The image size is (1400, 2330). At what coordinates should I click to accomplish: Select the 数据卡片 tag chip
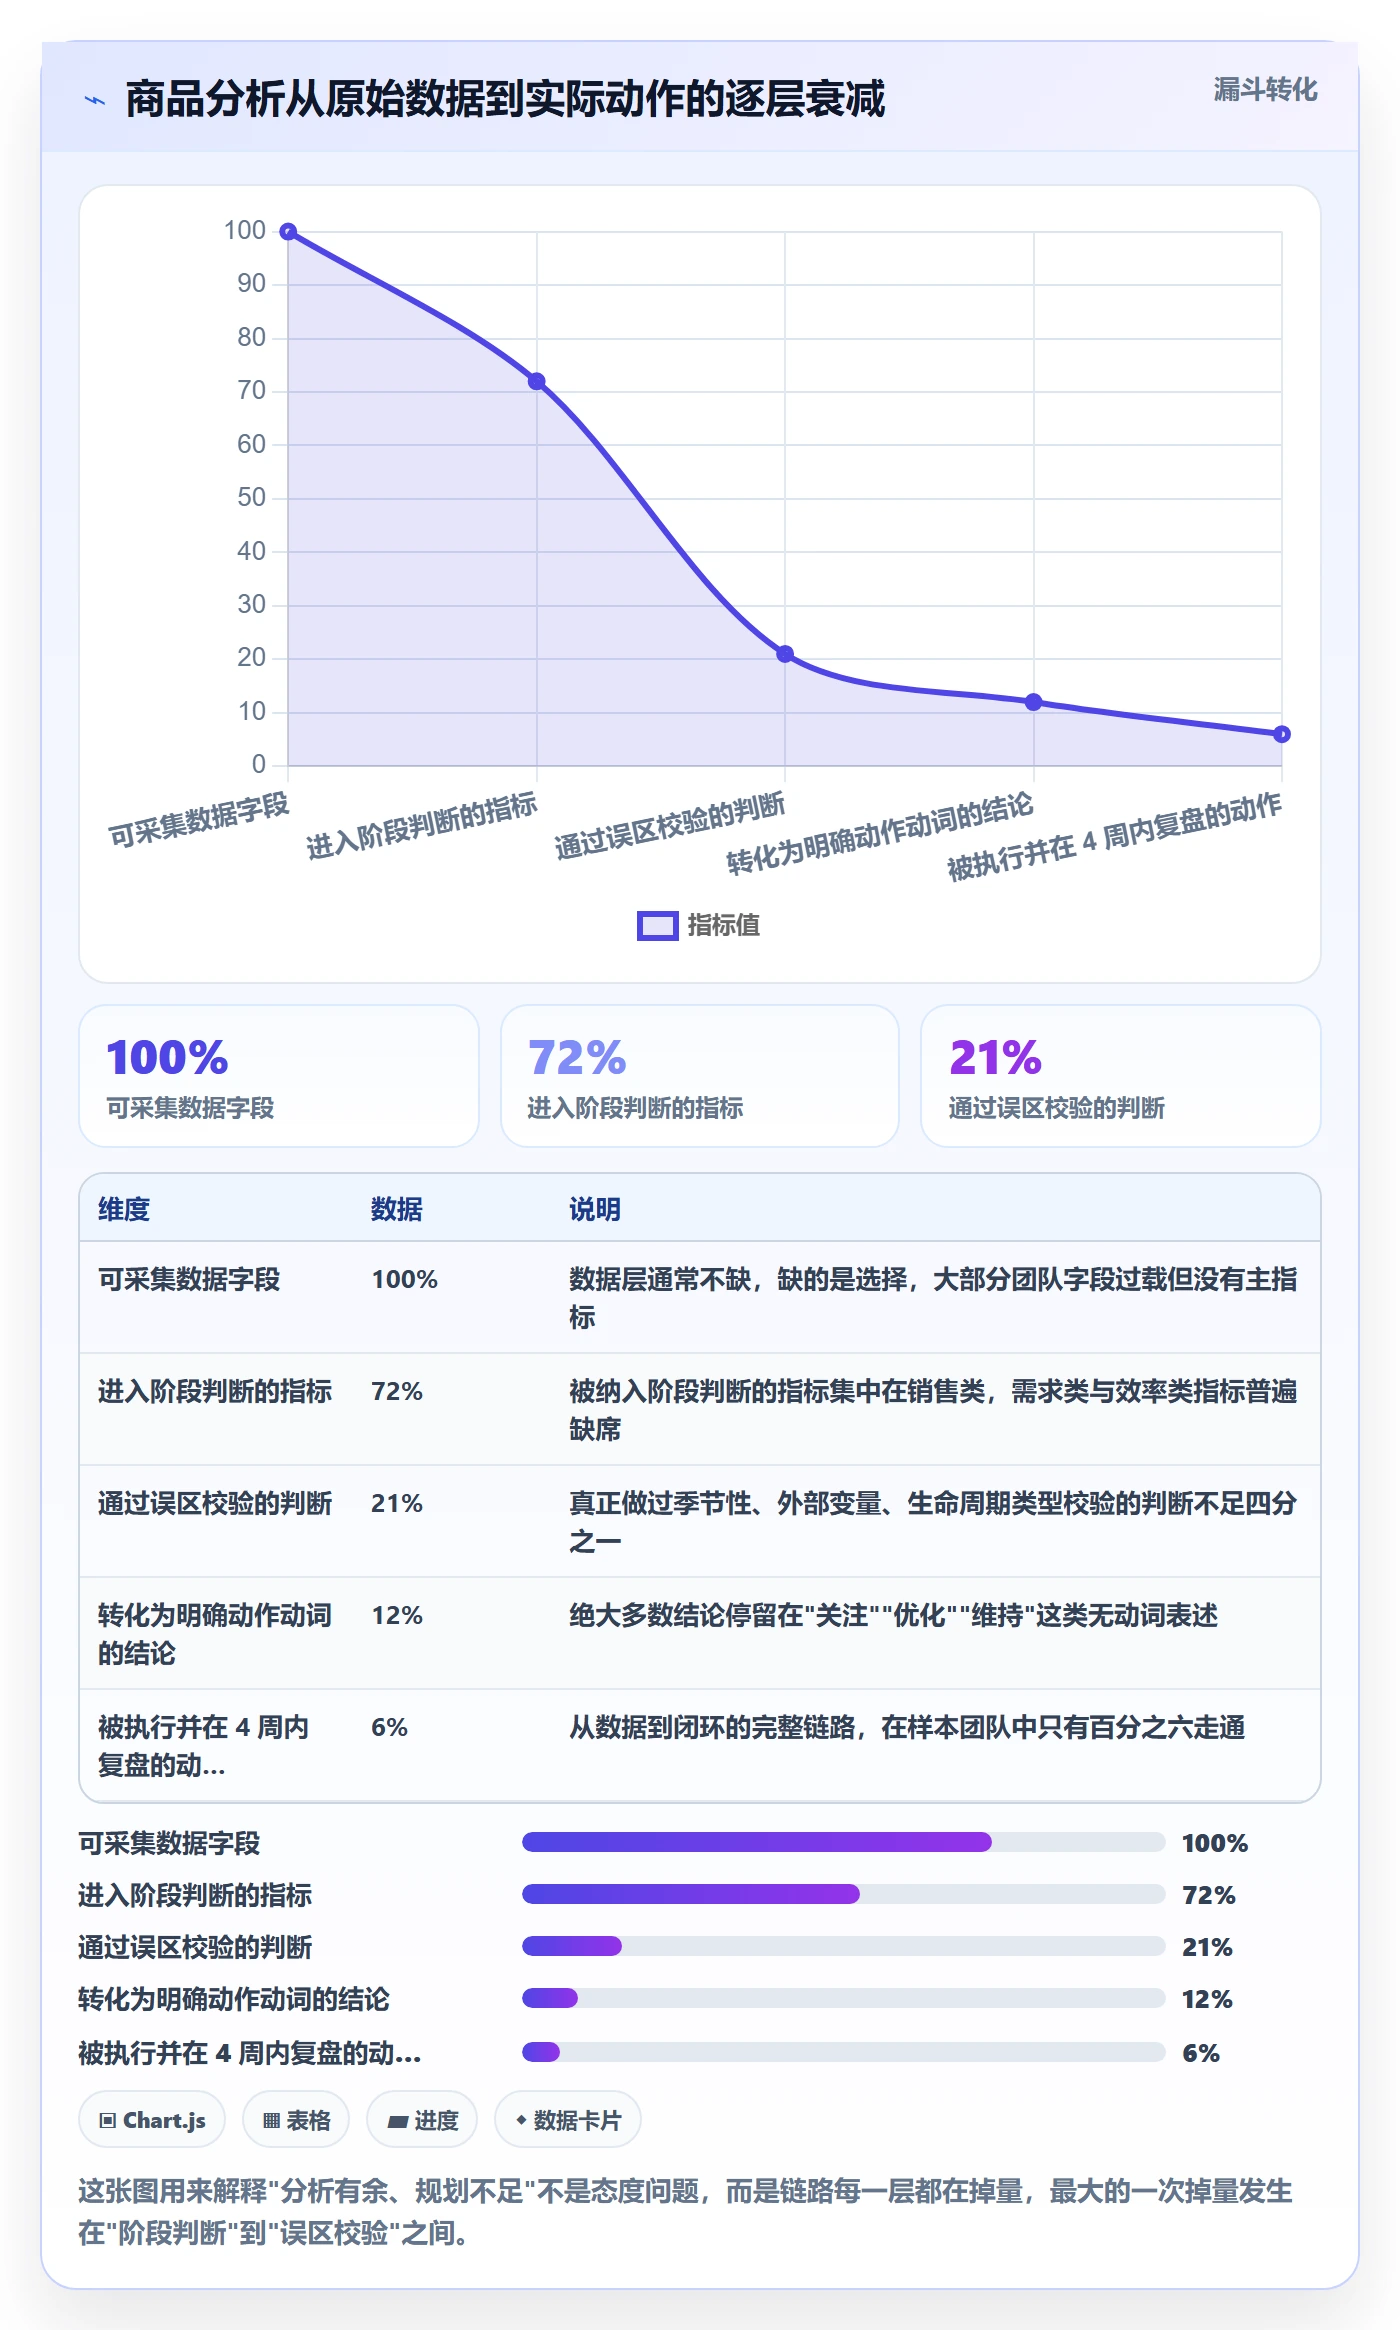coord(568,2120)
